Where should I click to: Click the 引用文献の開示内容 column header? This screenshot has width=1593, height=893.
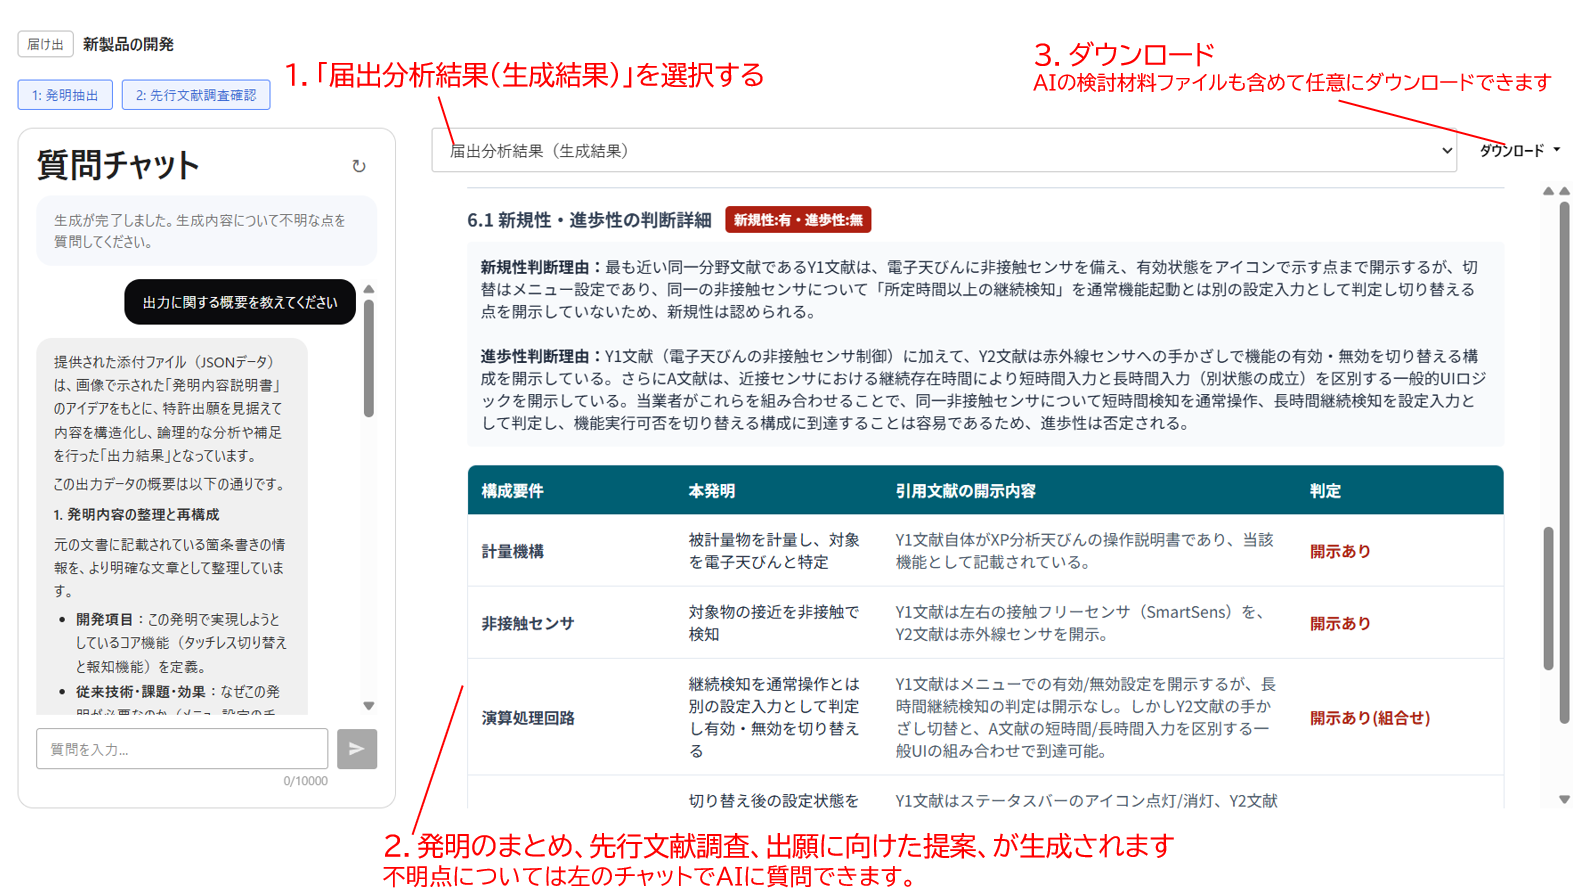[965, 491]
